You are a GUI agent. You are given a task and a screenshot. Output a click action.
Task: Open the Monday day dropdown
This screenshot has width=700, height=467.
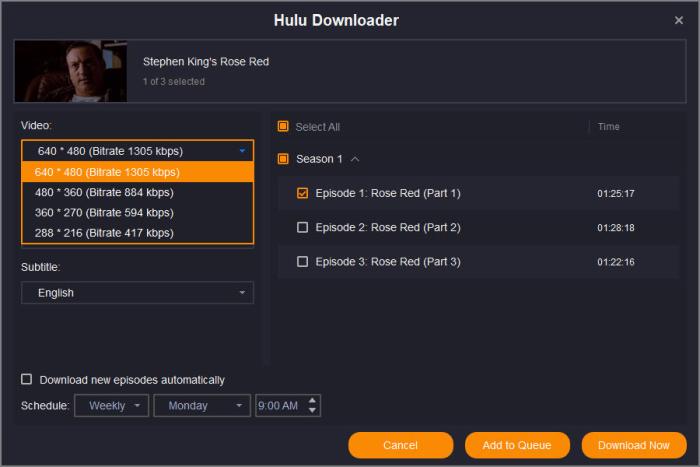click(202, 405)
